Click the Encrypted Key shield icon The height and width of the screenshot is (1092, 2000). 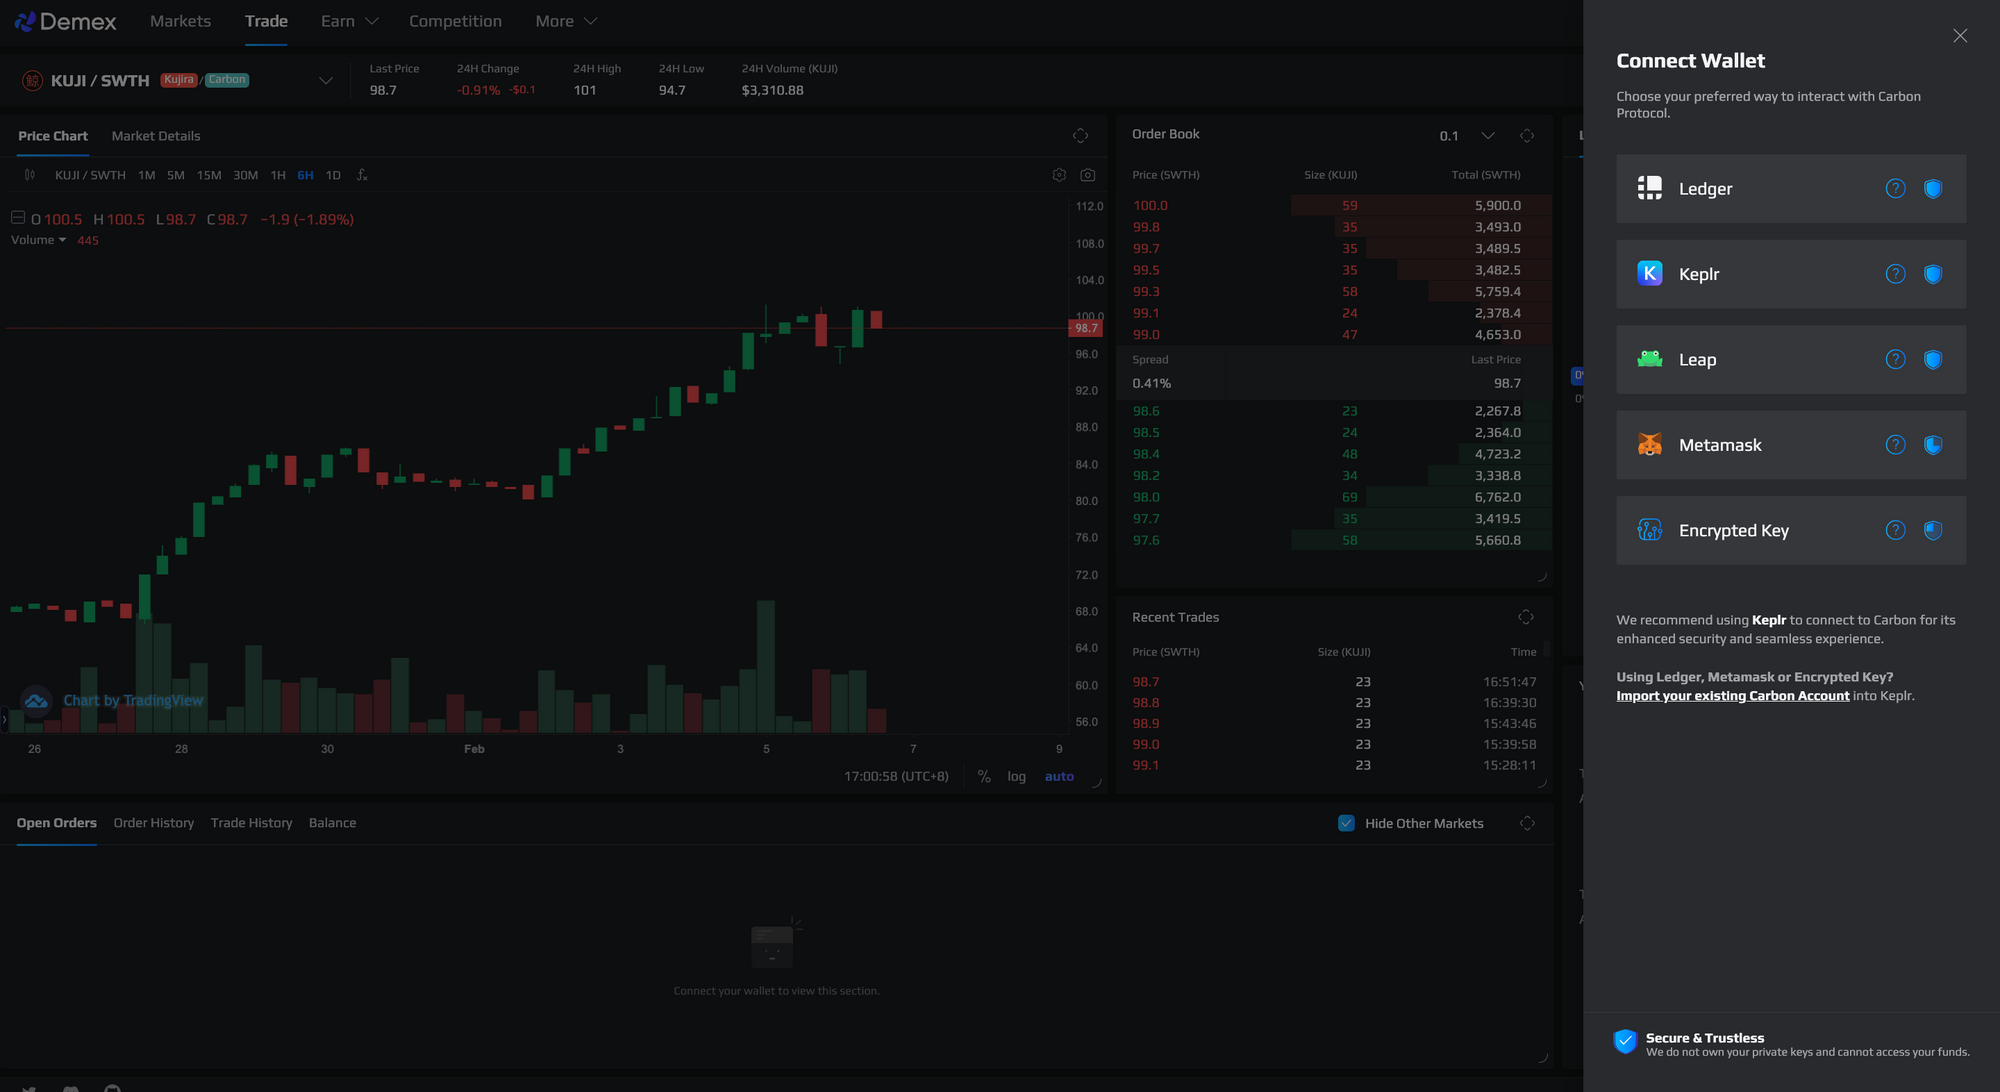(1933, 531)
